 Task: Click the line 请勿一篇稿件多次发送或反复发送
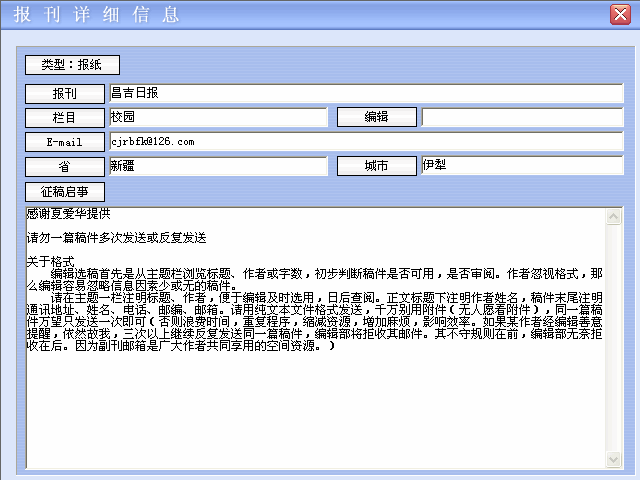pyautogui.click(x=117, y=238)
